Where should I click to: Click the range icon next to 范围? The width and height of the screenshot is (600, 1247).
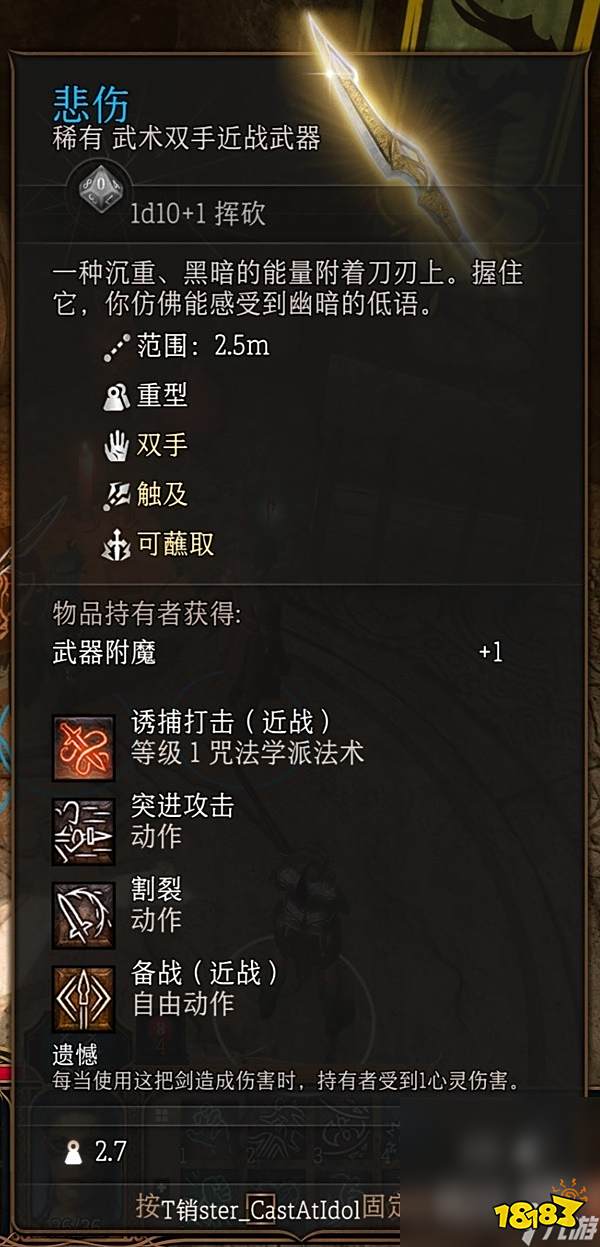(x=116, y=347)
